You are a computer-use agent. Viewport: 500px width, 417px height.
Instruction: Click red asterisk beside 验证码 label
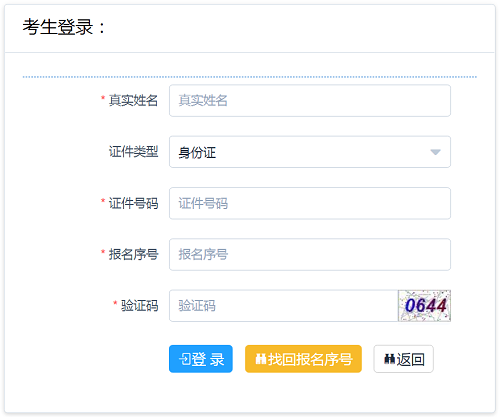[115, 303]
